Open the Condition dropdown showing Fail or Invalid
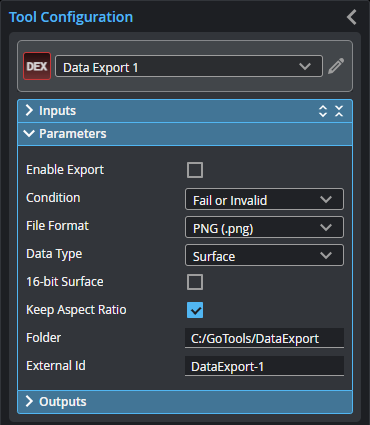Image resolution: width=370 pixels, height=425 pixels. [x=264, y=199]
